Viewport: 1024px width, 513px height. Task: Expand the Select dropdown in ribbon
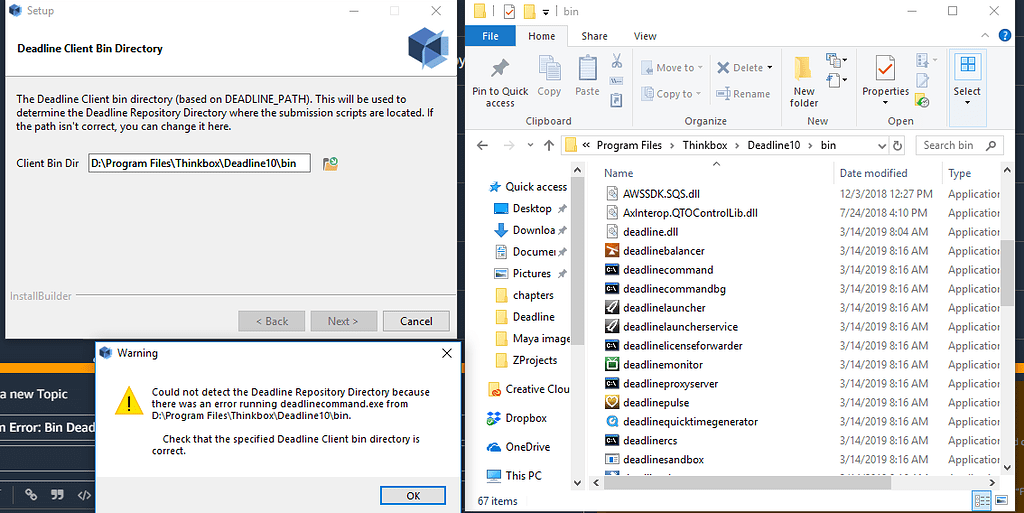(x=967, y=103)
